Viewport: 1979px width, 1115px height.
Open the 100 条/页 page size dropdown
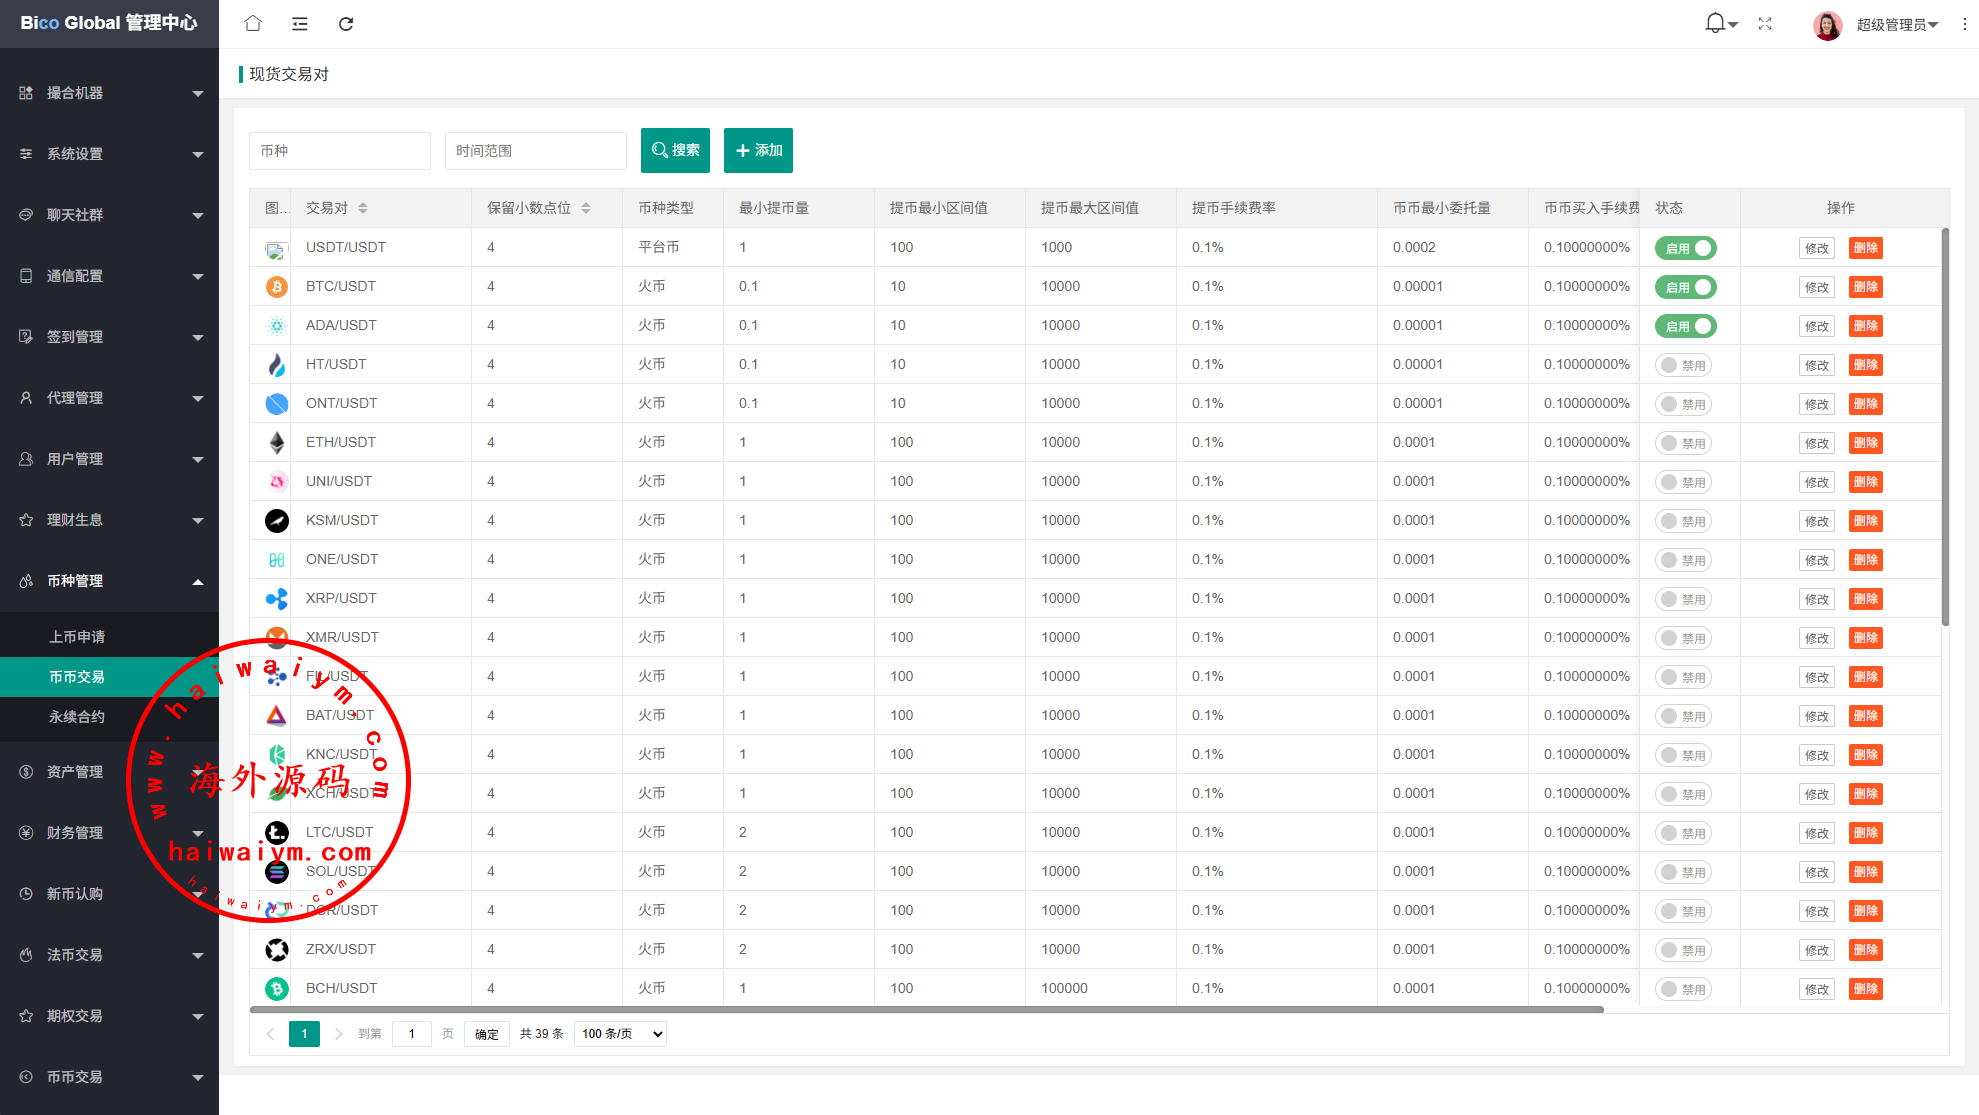[x=620, y=1034]
